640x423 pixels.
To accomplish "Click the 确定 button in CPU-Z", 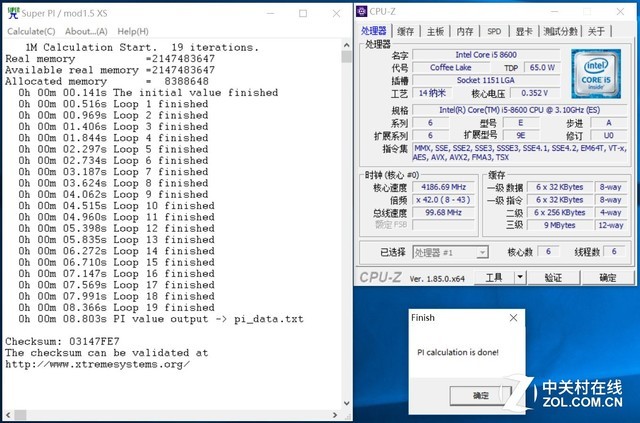I will tap(607, 278).
